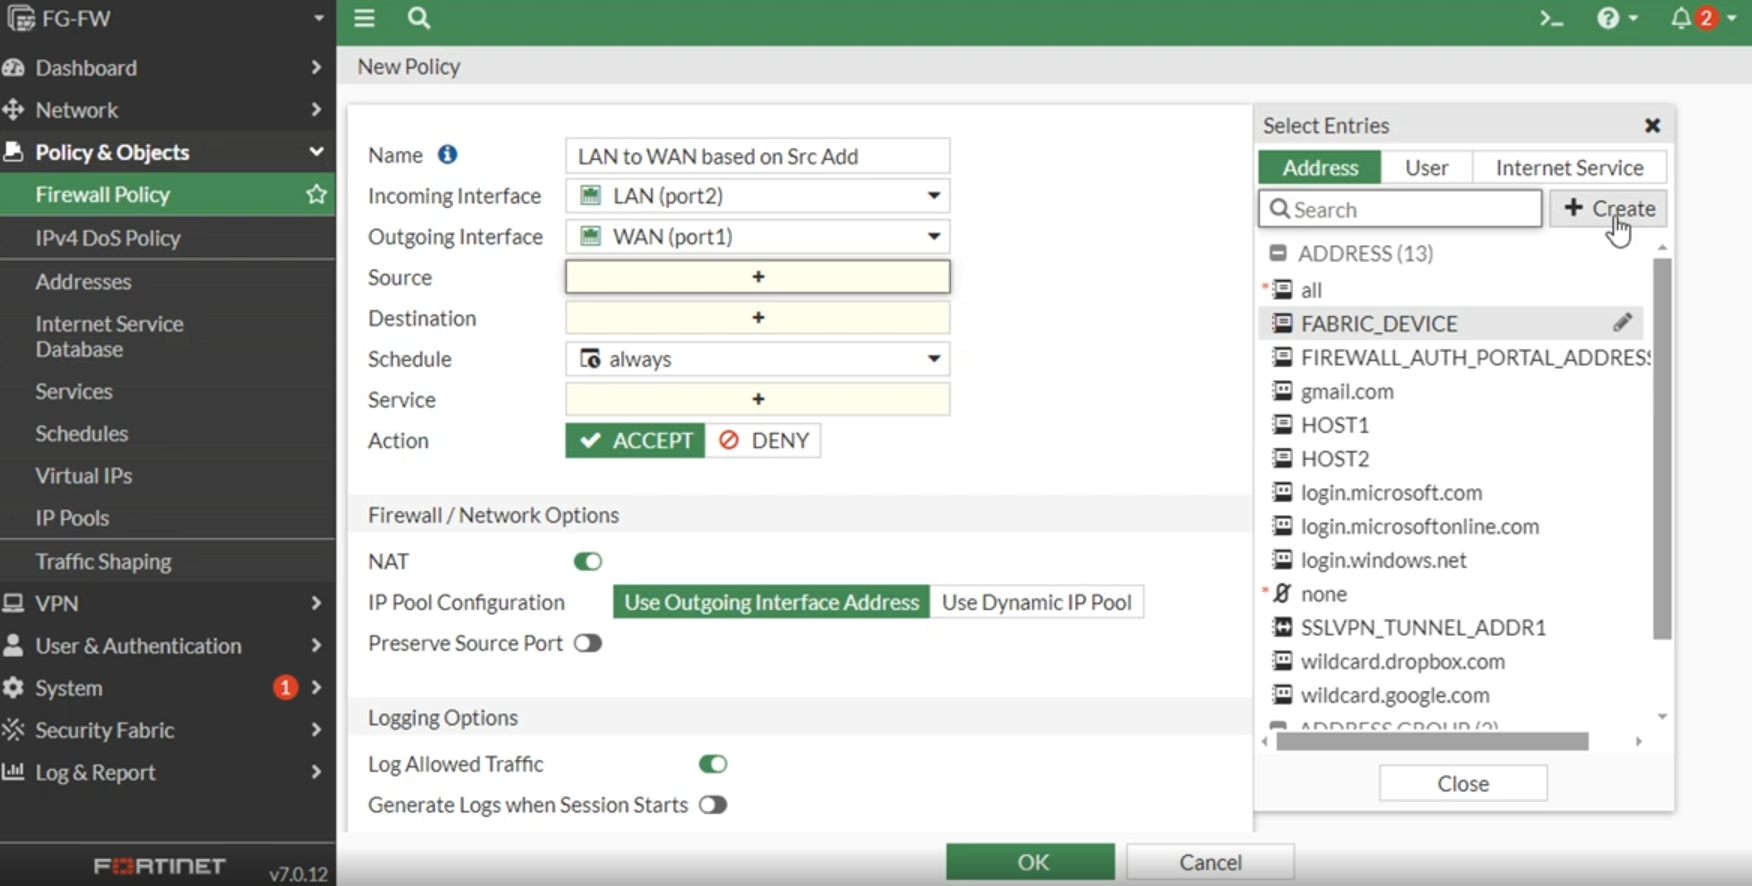
Task: Enable Preserve Source Port toggle
Action: click(x=588, y=643)
